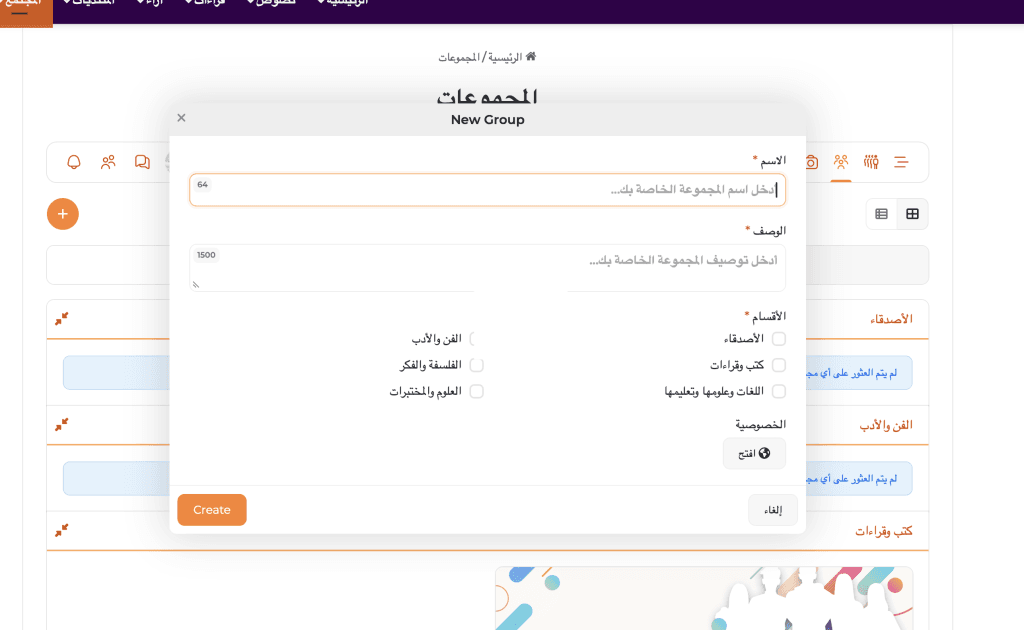Open the المنتديات menu in top navigation

pos(88,3)
